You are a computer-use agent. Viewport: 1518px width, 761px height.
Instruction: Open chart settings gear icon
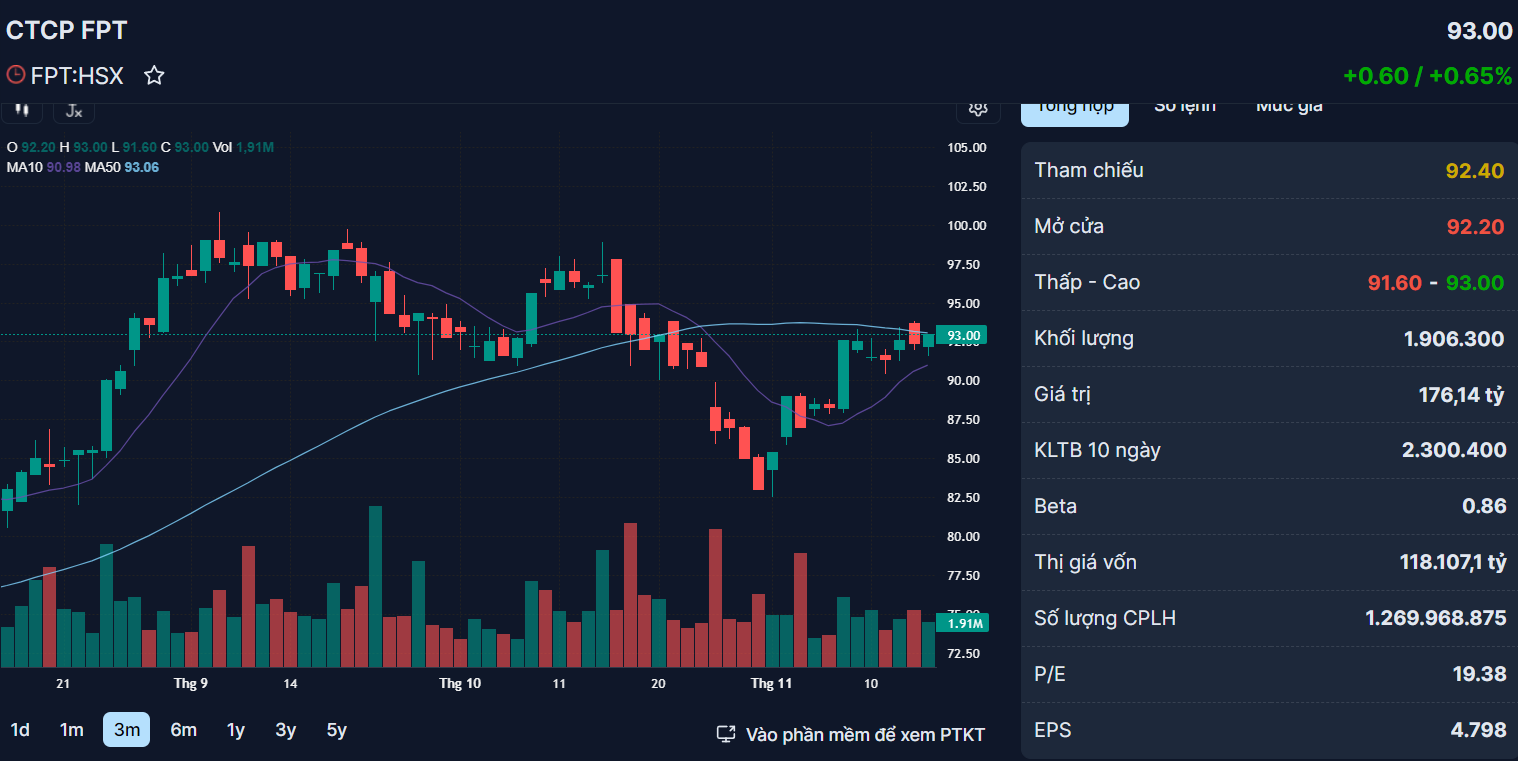click(979, 109)
